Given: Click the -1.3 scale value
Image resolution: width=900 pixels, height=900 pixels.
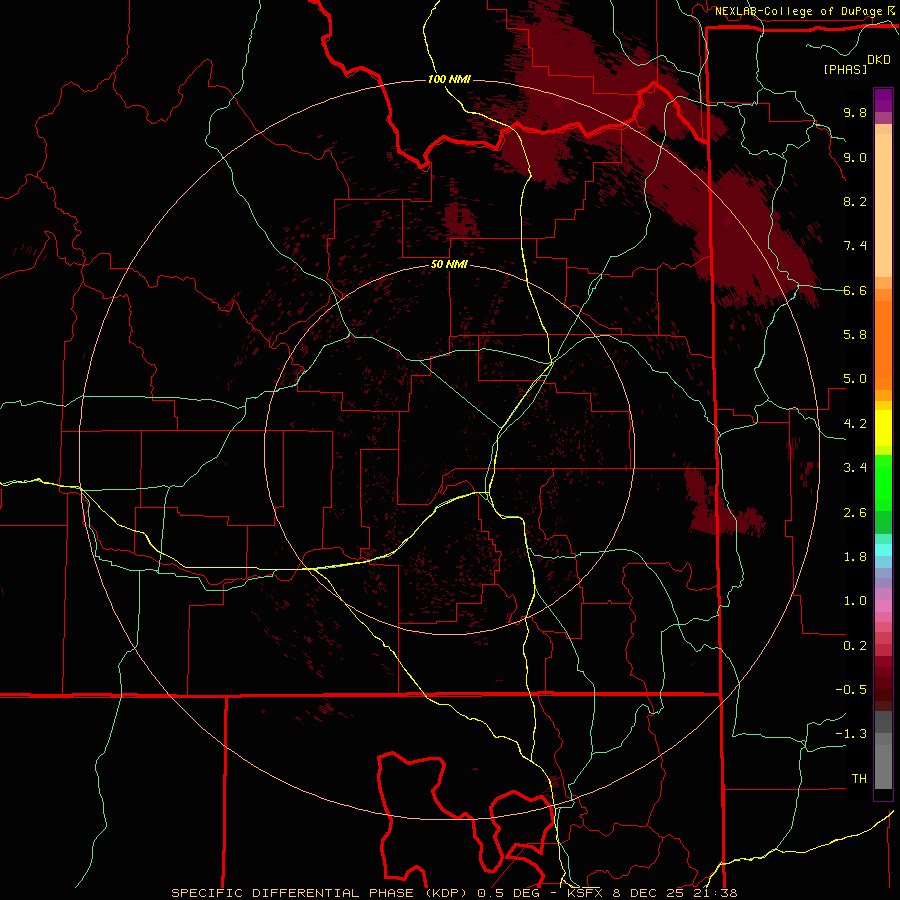Looking at the screenshot, I should coord(851,734).
